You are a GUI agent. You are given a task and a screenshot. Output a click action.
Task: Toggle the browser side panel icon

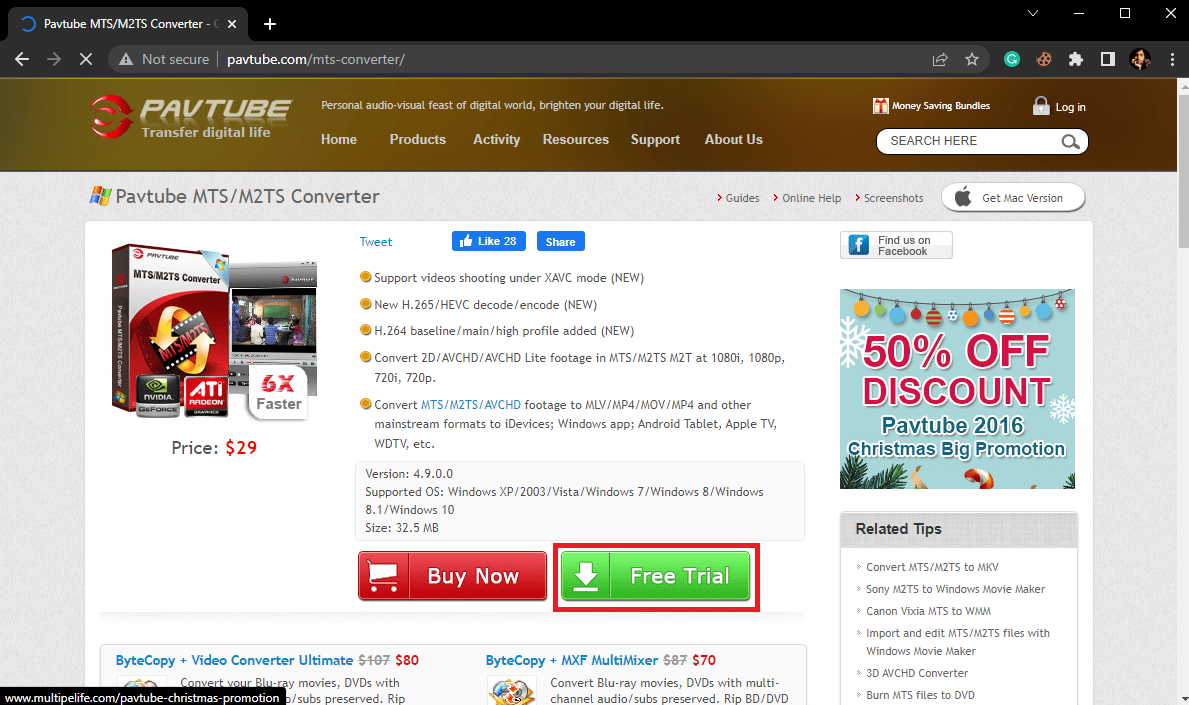[x=1108, y=59]
